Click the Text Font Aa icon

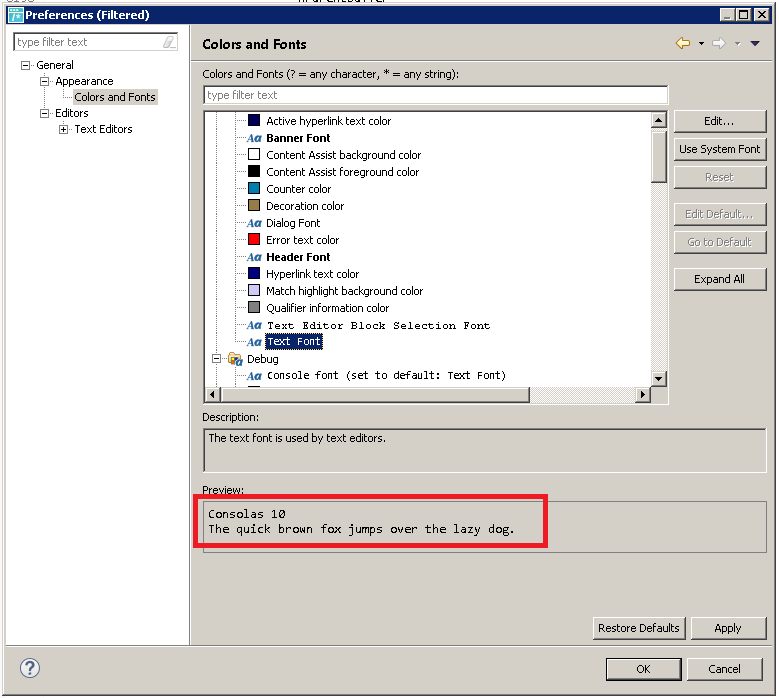(x=254, y=342)
